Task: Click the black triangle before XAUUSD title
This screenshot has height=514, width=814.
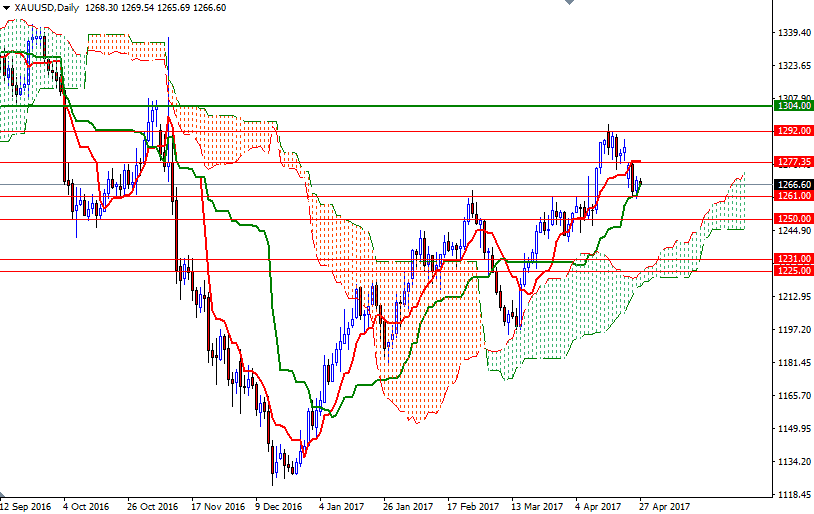Action: click(6, 7)
